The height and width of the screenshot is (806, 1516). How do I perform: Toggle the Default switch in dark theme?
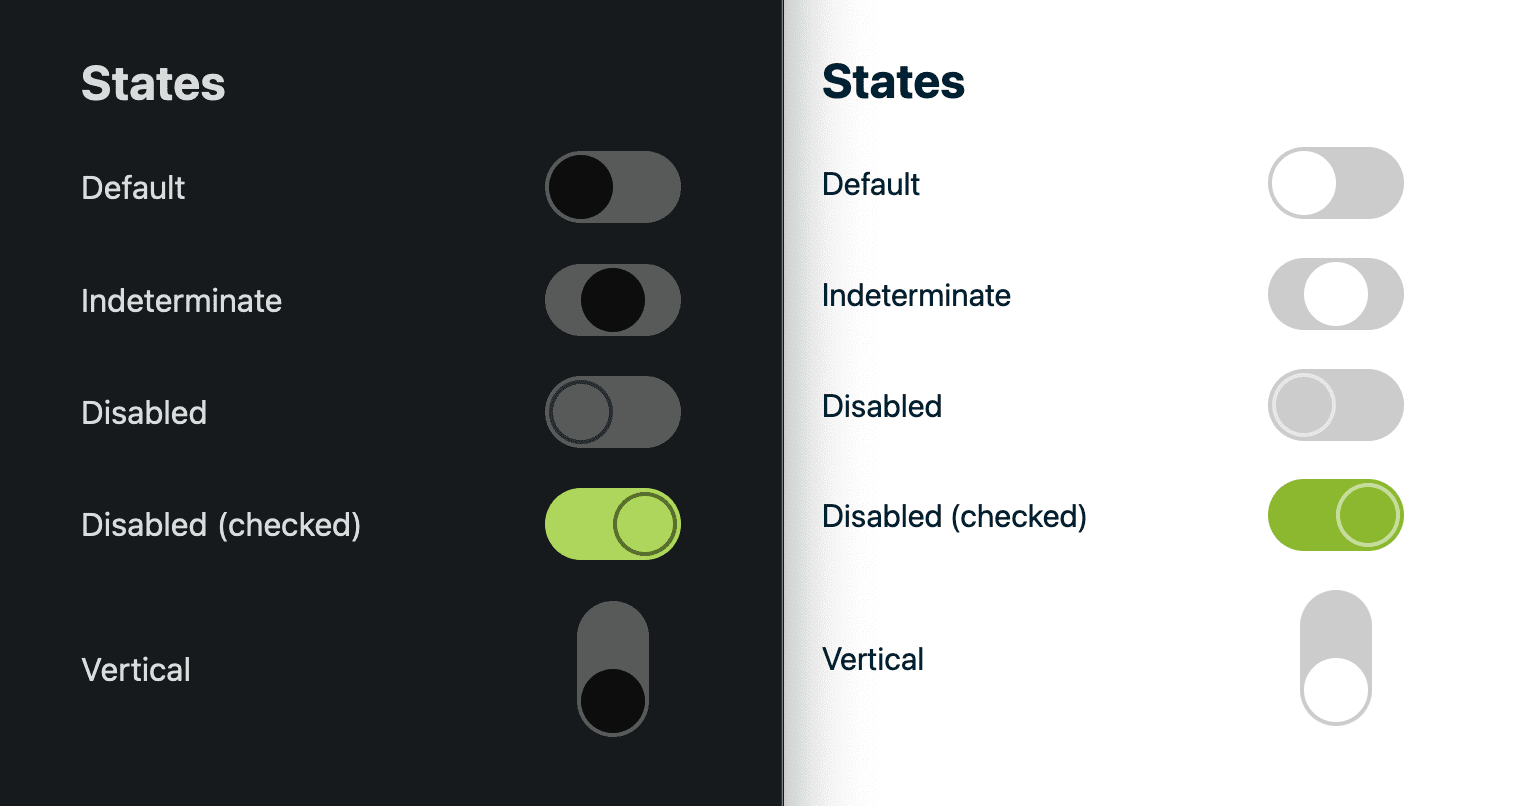pyautogui.click(x=612, y=187)
